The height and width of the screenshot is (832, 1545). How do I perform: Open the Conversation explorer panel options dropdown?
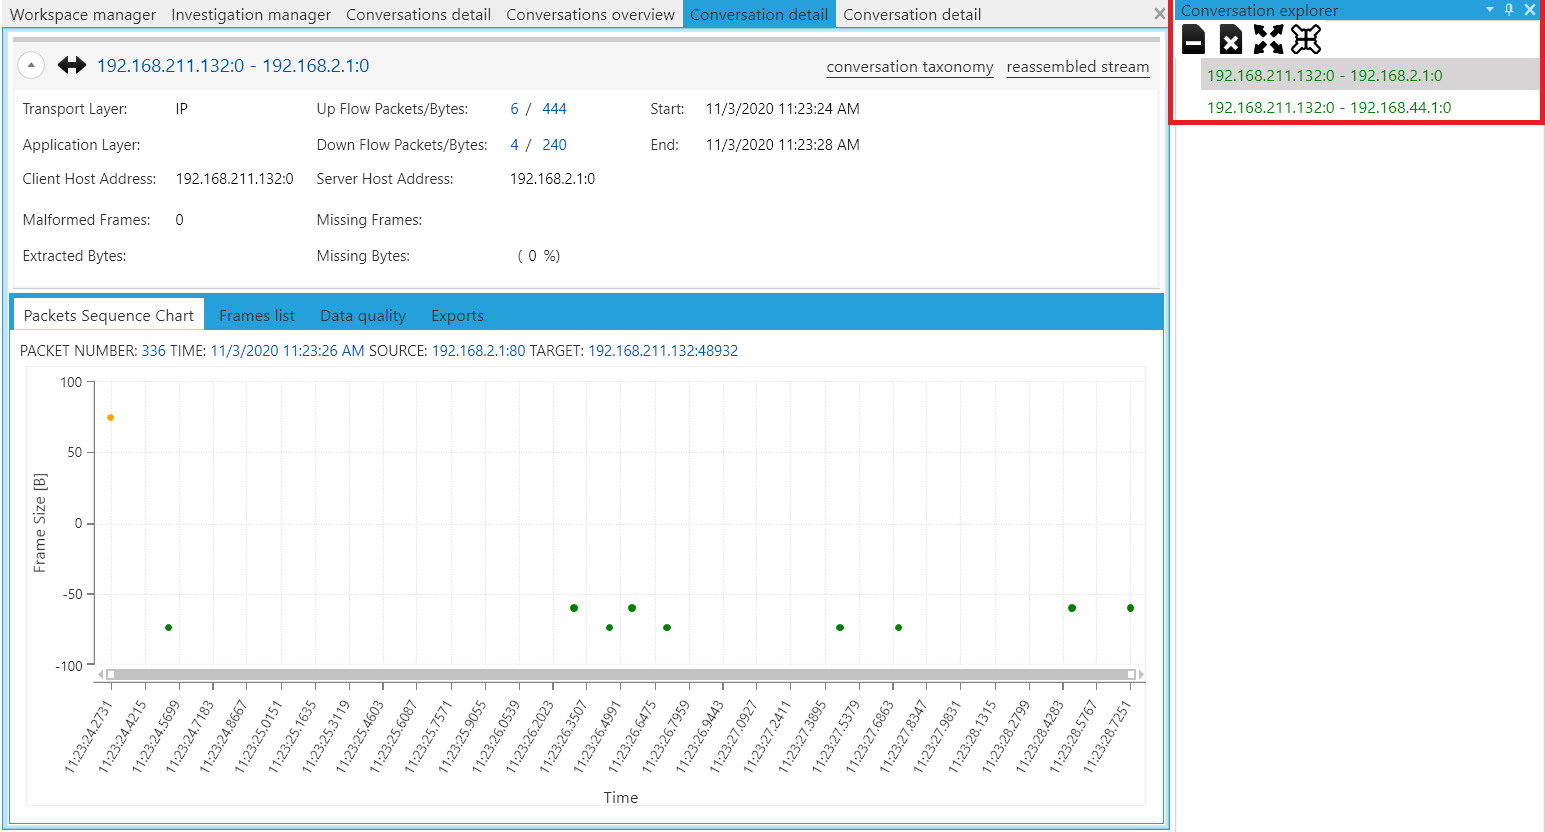pyautogui.click(x=1490, y=10)
